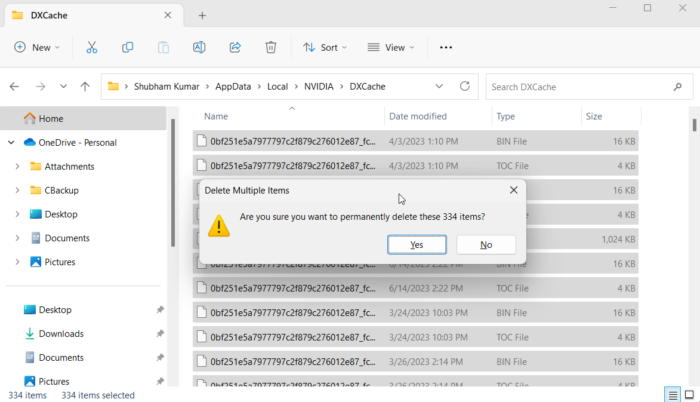Switch to the large thumbnails view icon
The height and width of the screenshot is (402, 700).
point(689,394)
